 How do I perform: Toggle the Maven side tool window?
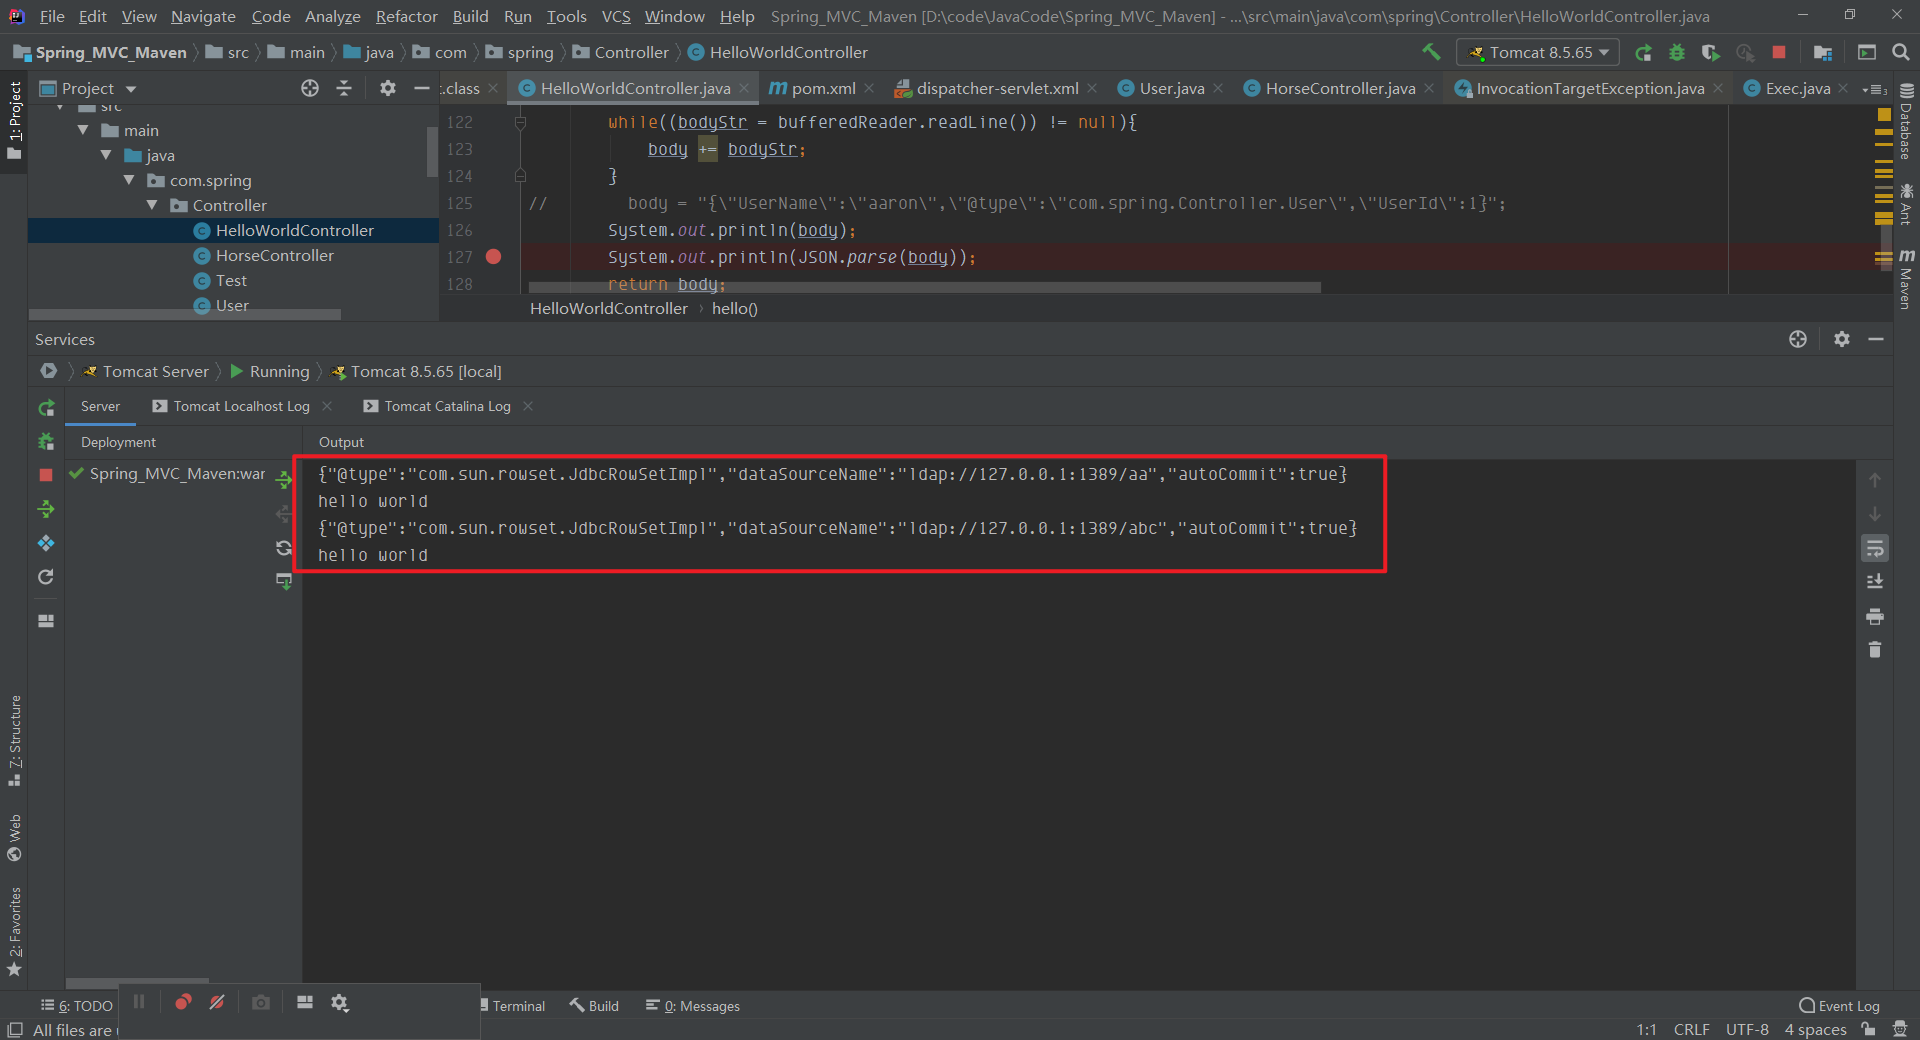pyautogui.click(x=1906, y=279)
